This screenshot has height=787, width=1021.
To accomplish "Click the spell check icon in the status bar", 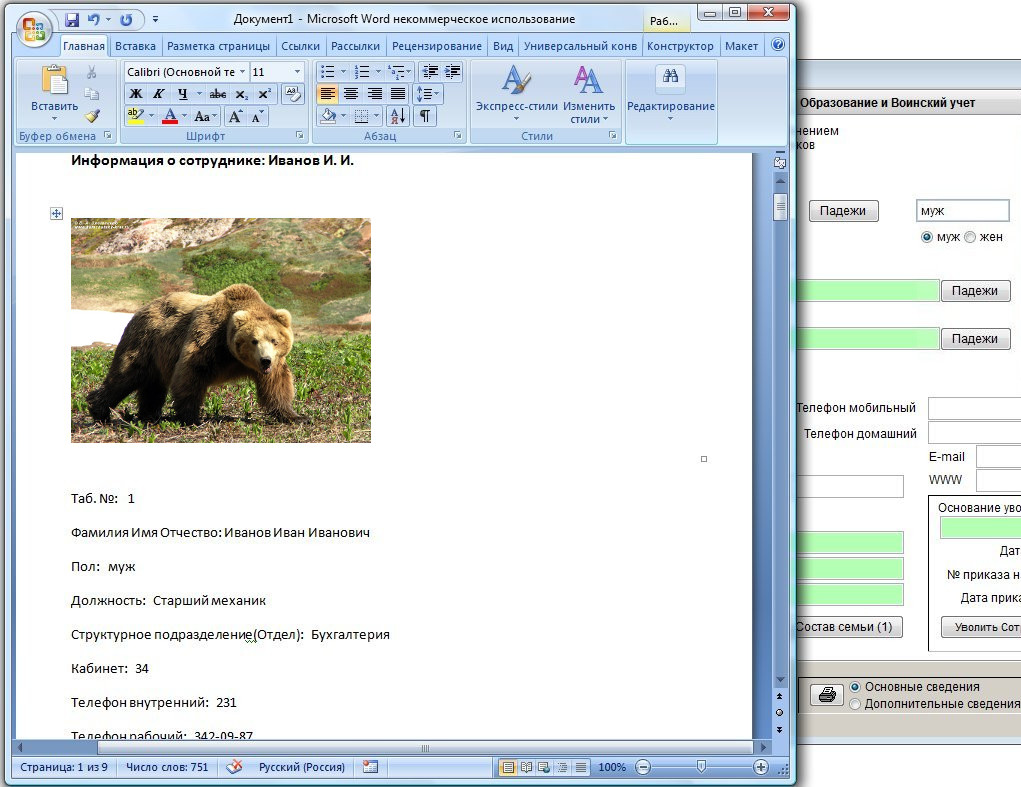I will [234, 767].
